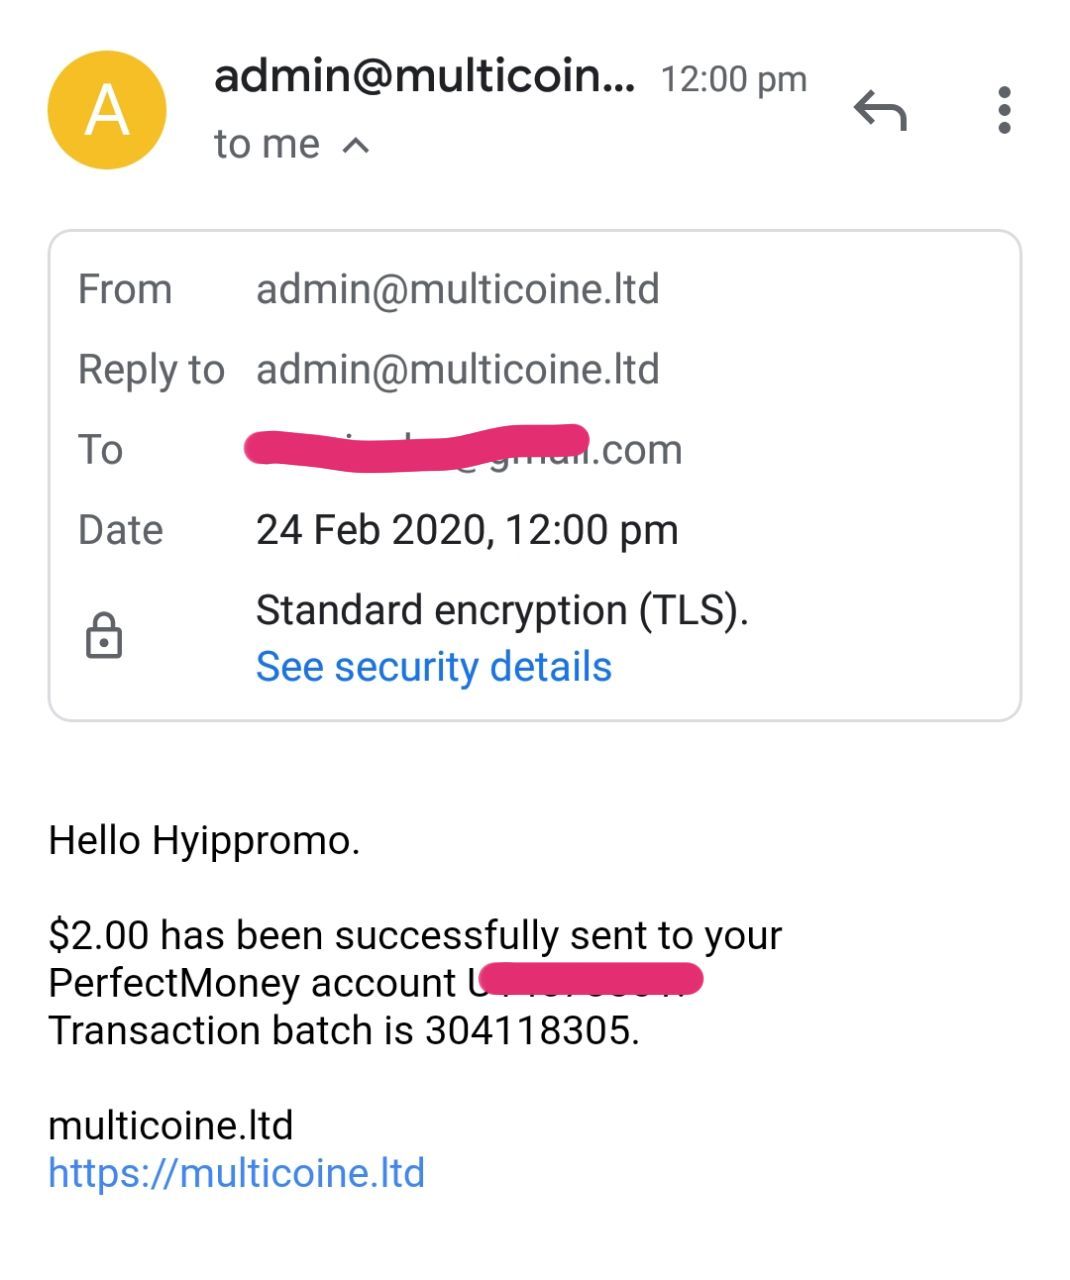Tap the "Hello Hyippromo." greeting line
The image size is (1070, 1280).
(x=204, y=841)
